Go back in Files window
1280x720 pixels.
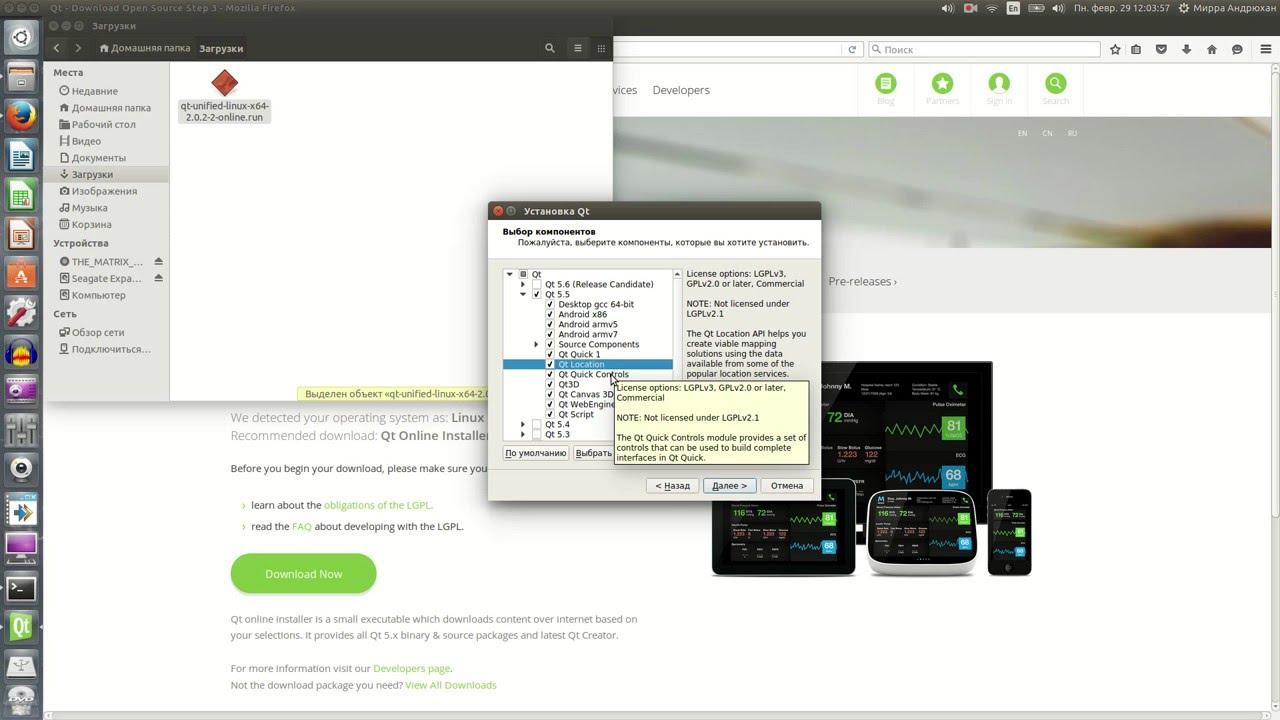point(56,48)
